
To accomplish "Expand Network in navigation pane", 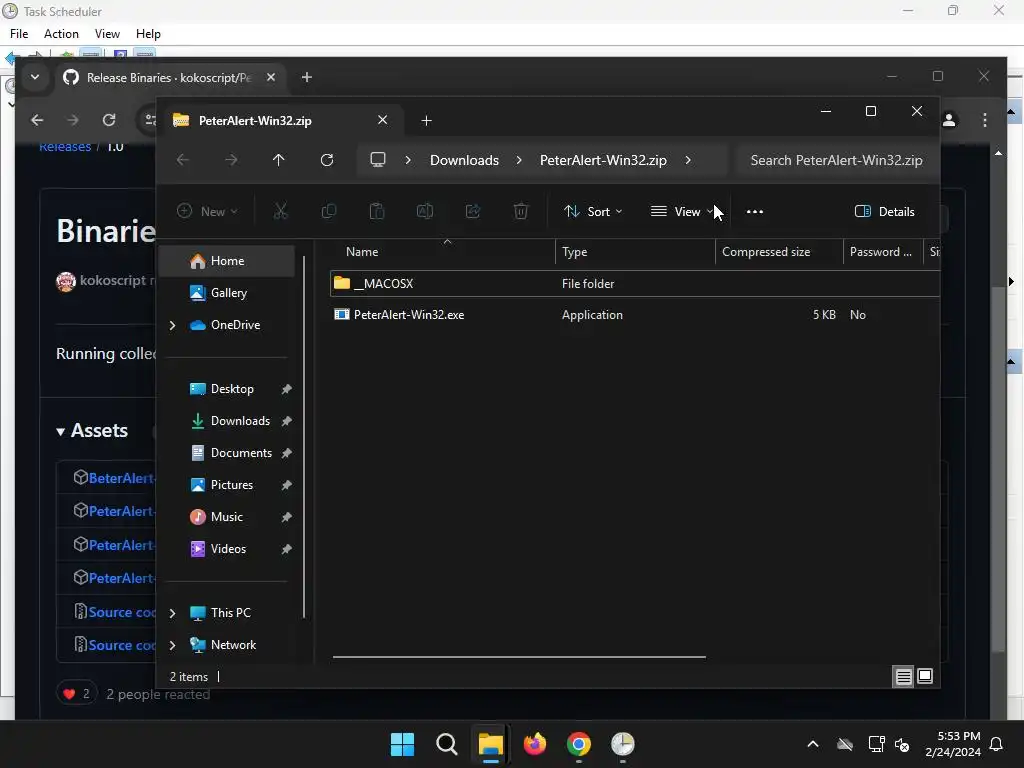I will pyautogui.click(x=172, y=645).
